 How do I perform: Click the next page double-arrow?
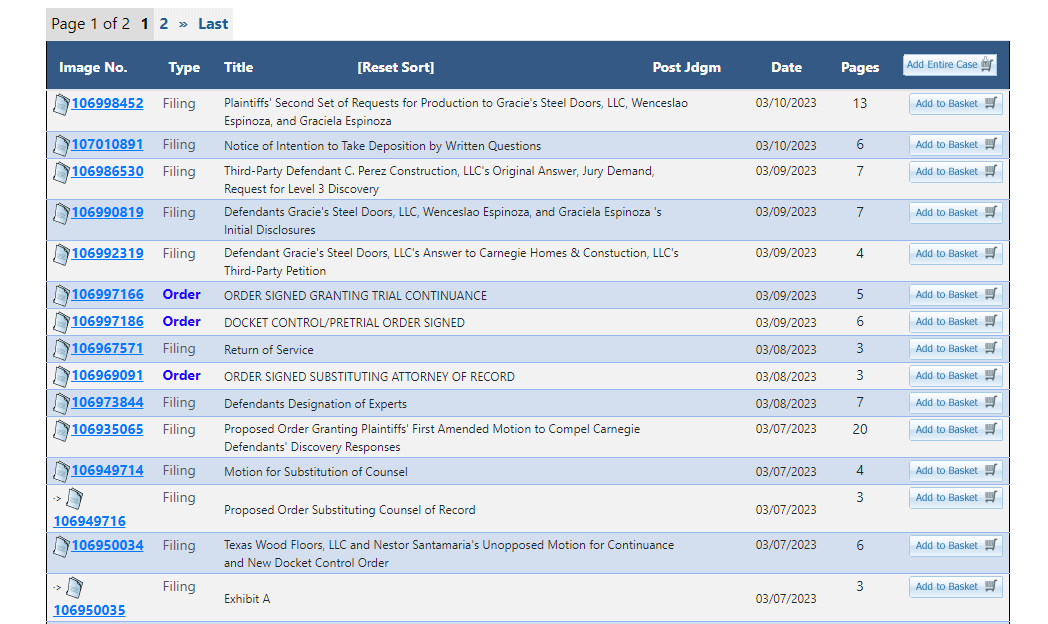(183, 24)
